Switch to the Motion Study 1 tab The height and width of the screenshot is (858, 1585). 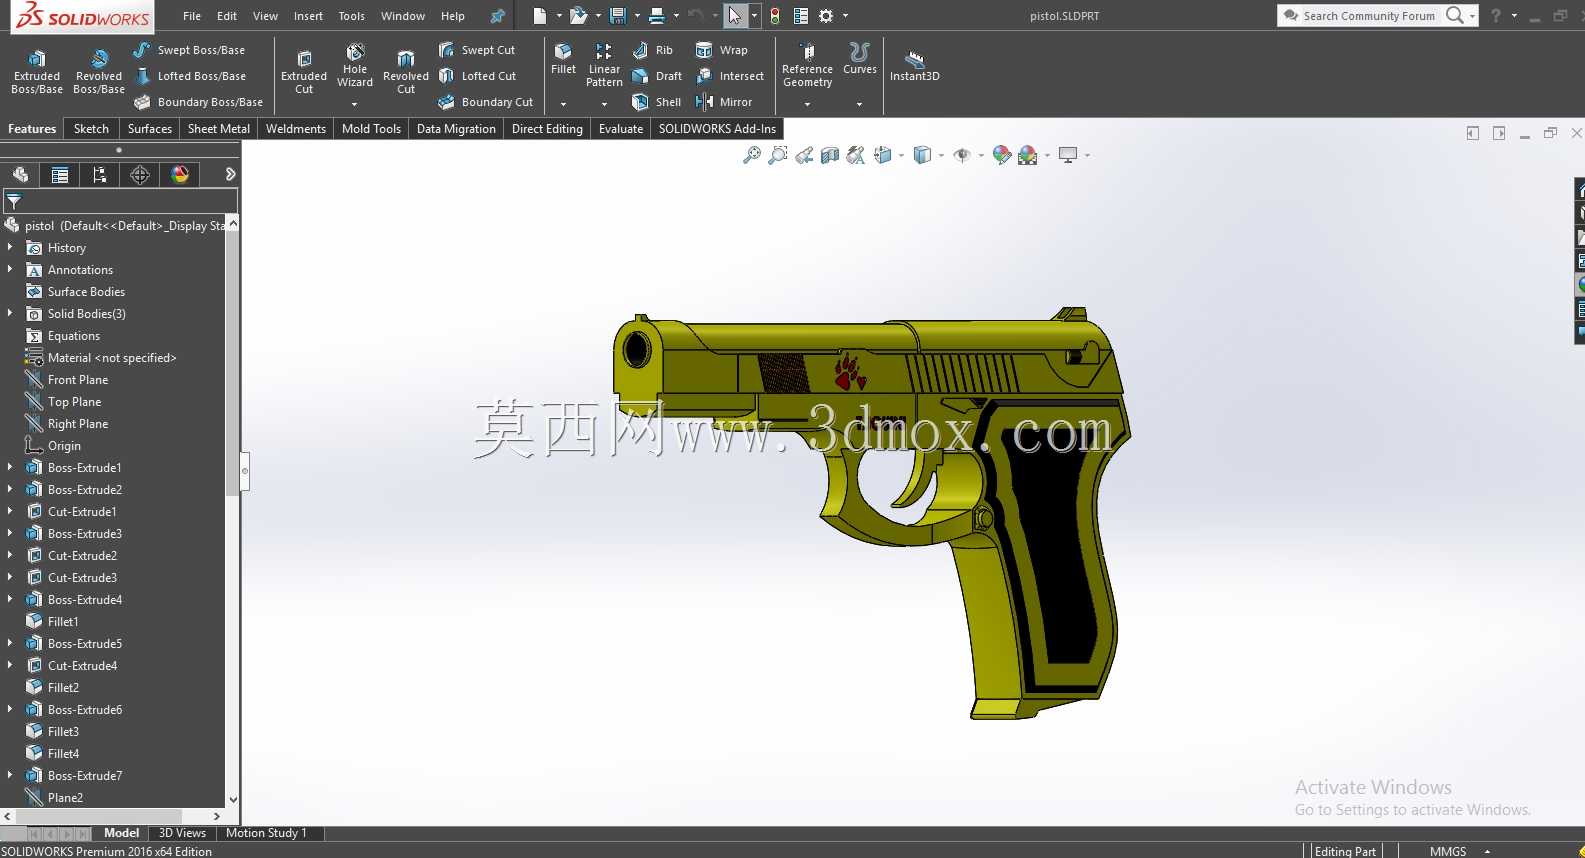[x=266, y=833]
